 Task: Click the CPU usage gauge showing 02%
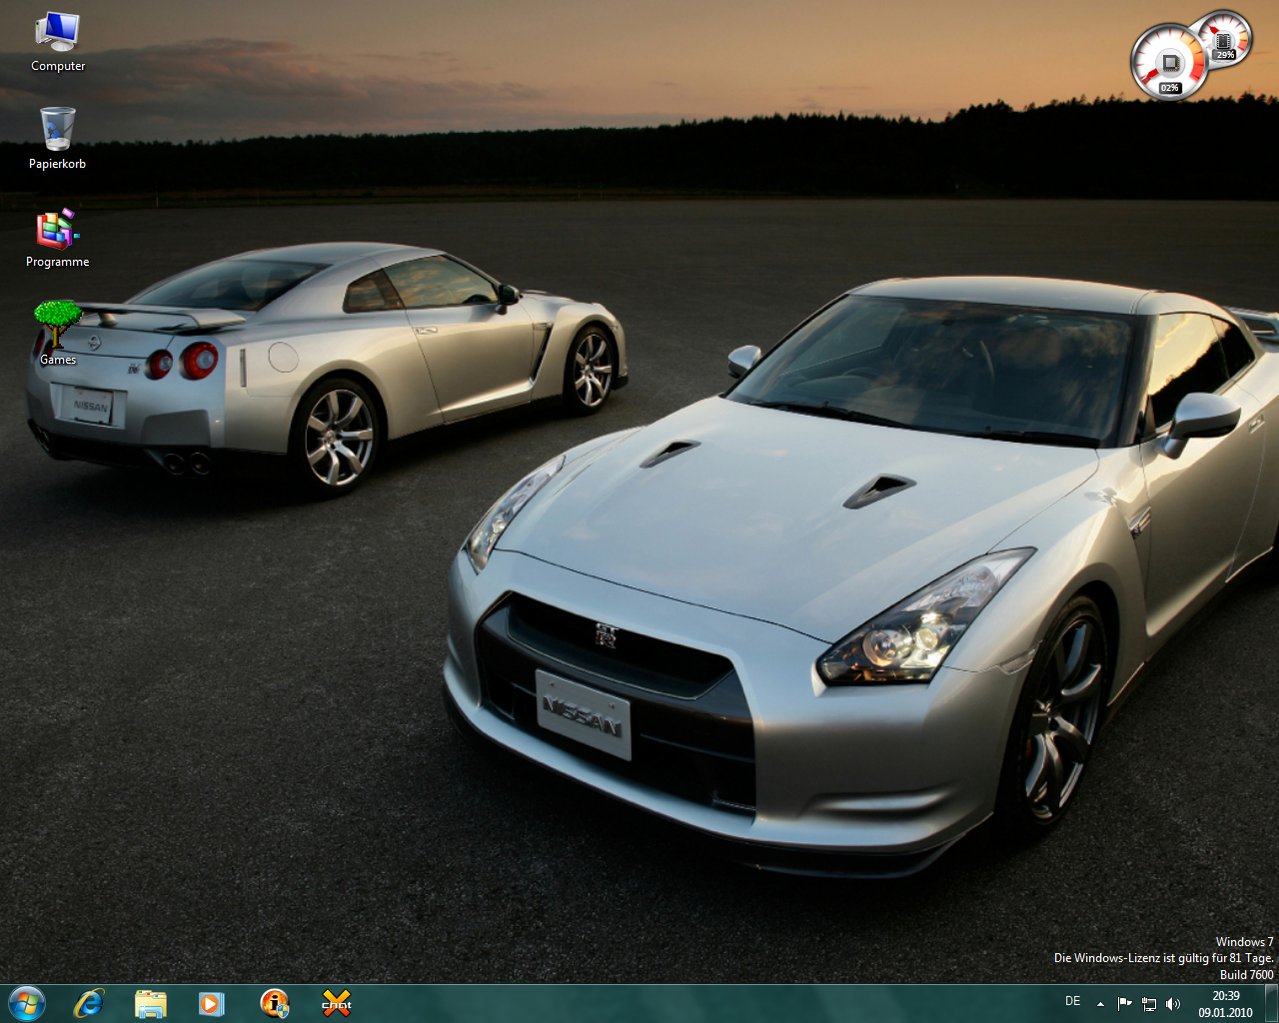tap(1168, 63)
